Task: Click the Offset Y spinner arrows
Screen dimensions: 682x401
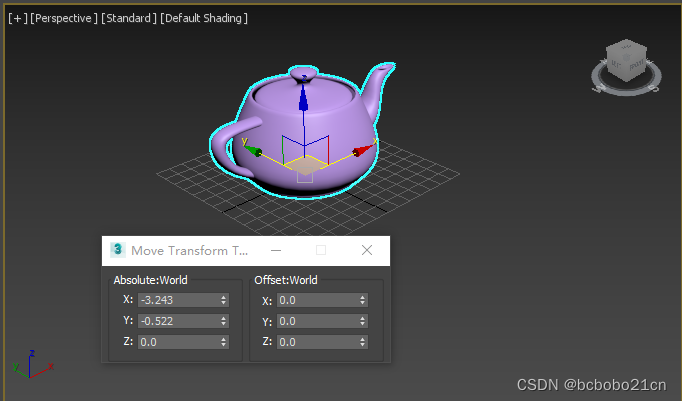Action: click(363, 321)
